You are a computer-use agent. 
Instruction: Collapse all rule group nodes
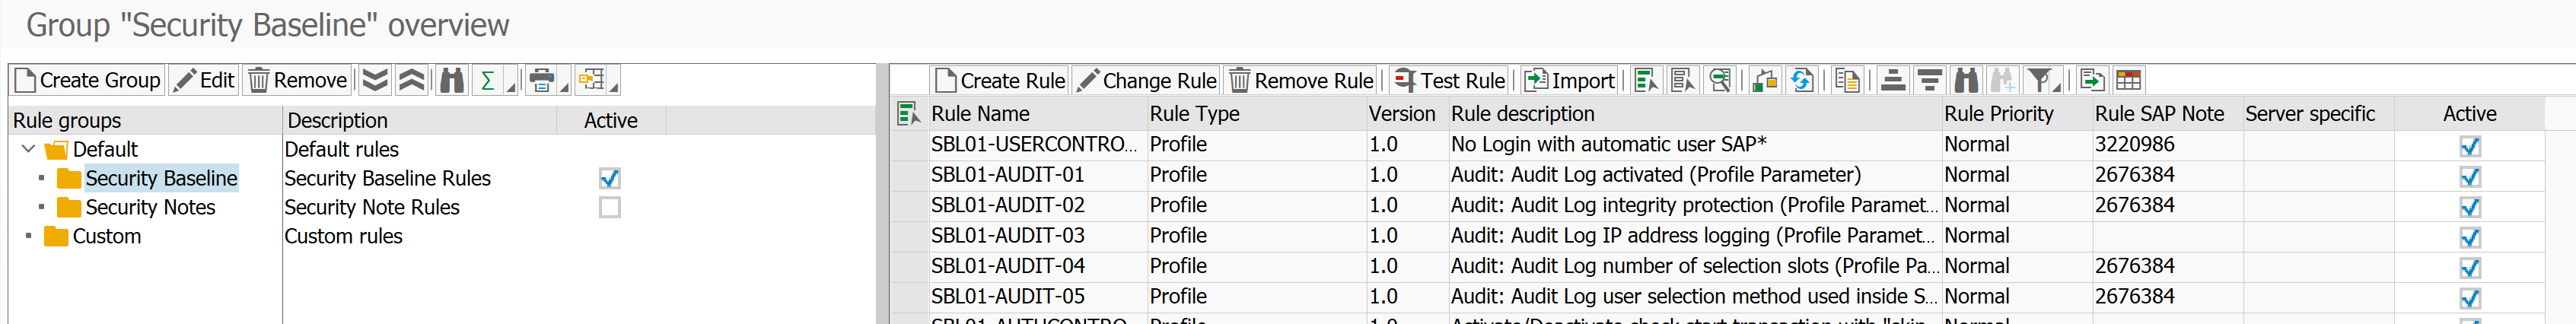412,80
